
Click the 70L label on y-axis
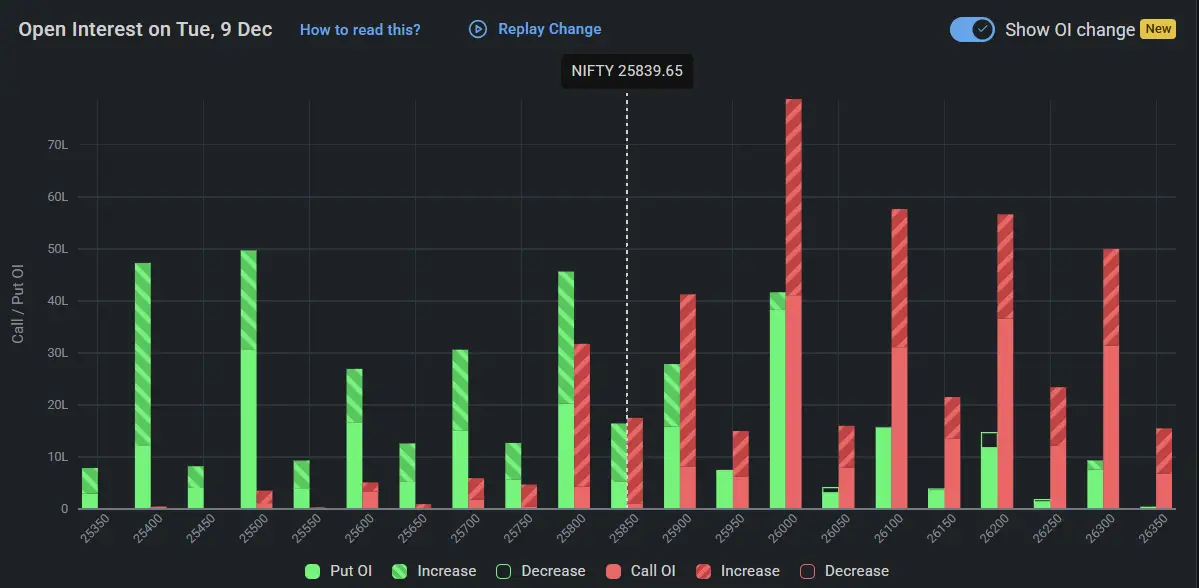58,144
